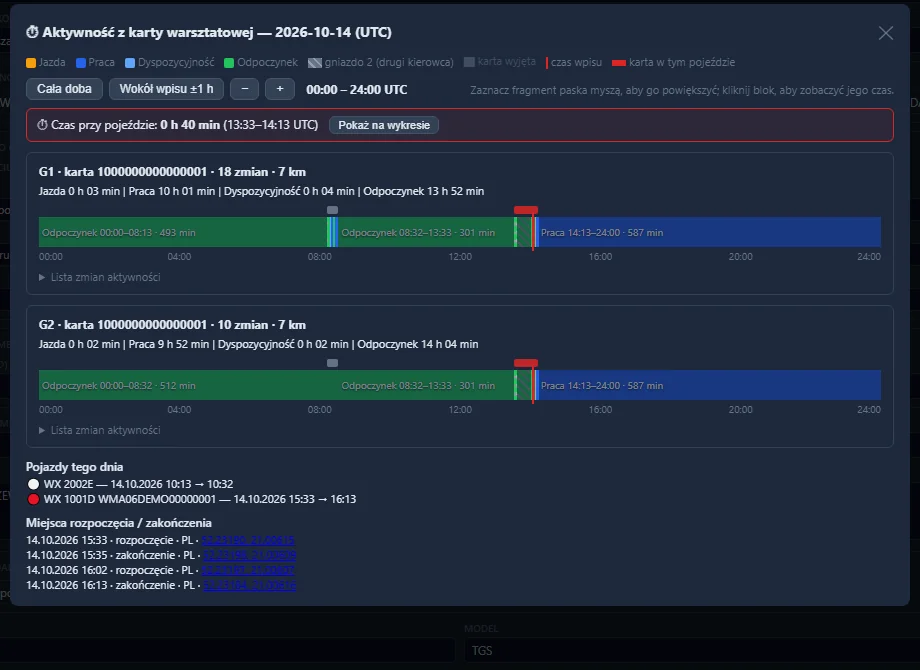Select the Cała doba range button
Image resolution: width=920 pixels, height=670 pixels.
[65, 89]
